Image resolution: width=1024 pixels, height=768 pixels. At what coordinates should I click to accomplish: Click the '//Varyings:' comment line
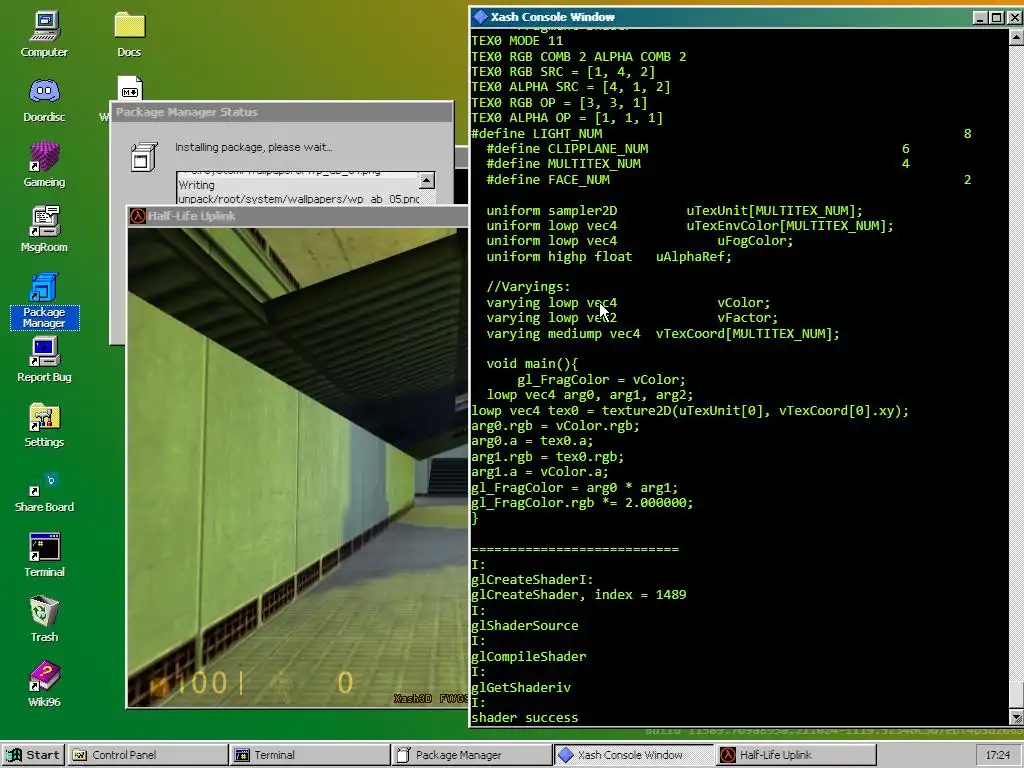pos(528,287)
